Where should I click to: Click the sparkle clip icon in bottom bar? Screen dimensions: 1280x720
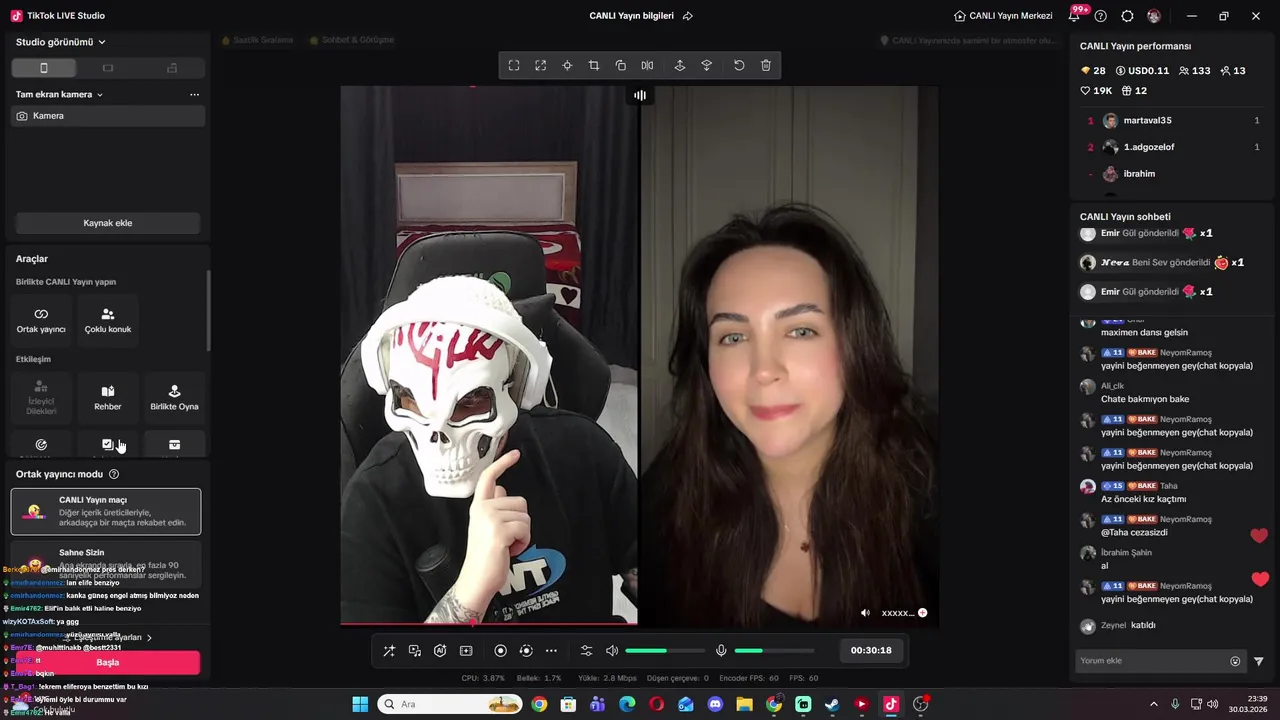[x=466, y=651]
